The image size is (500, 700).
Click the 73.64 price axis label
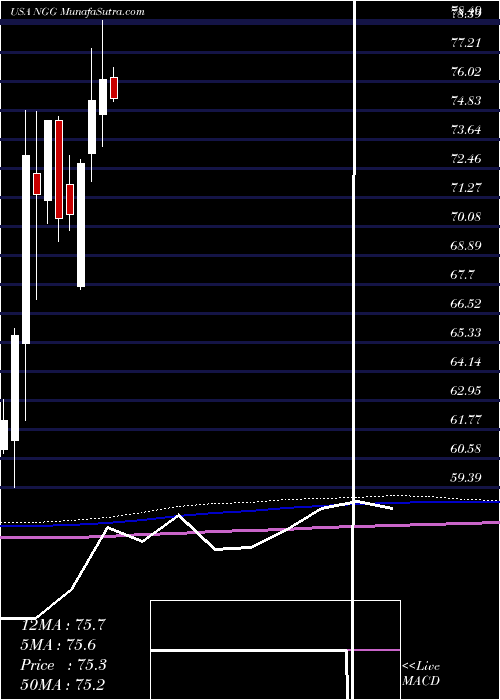point(466,130)
